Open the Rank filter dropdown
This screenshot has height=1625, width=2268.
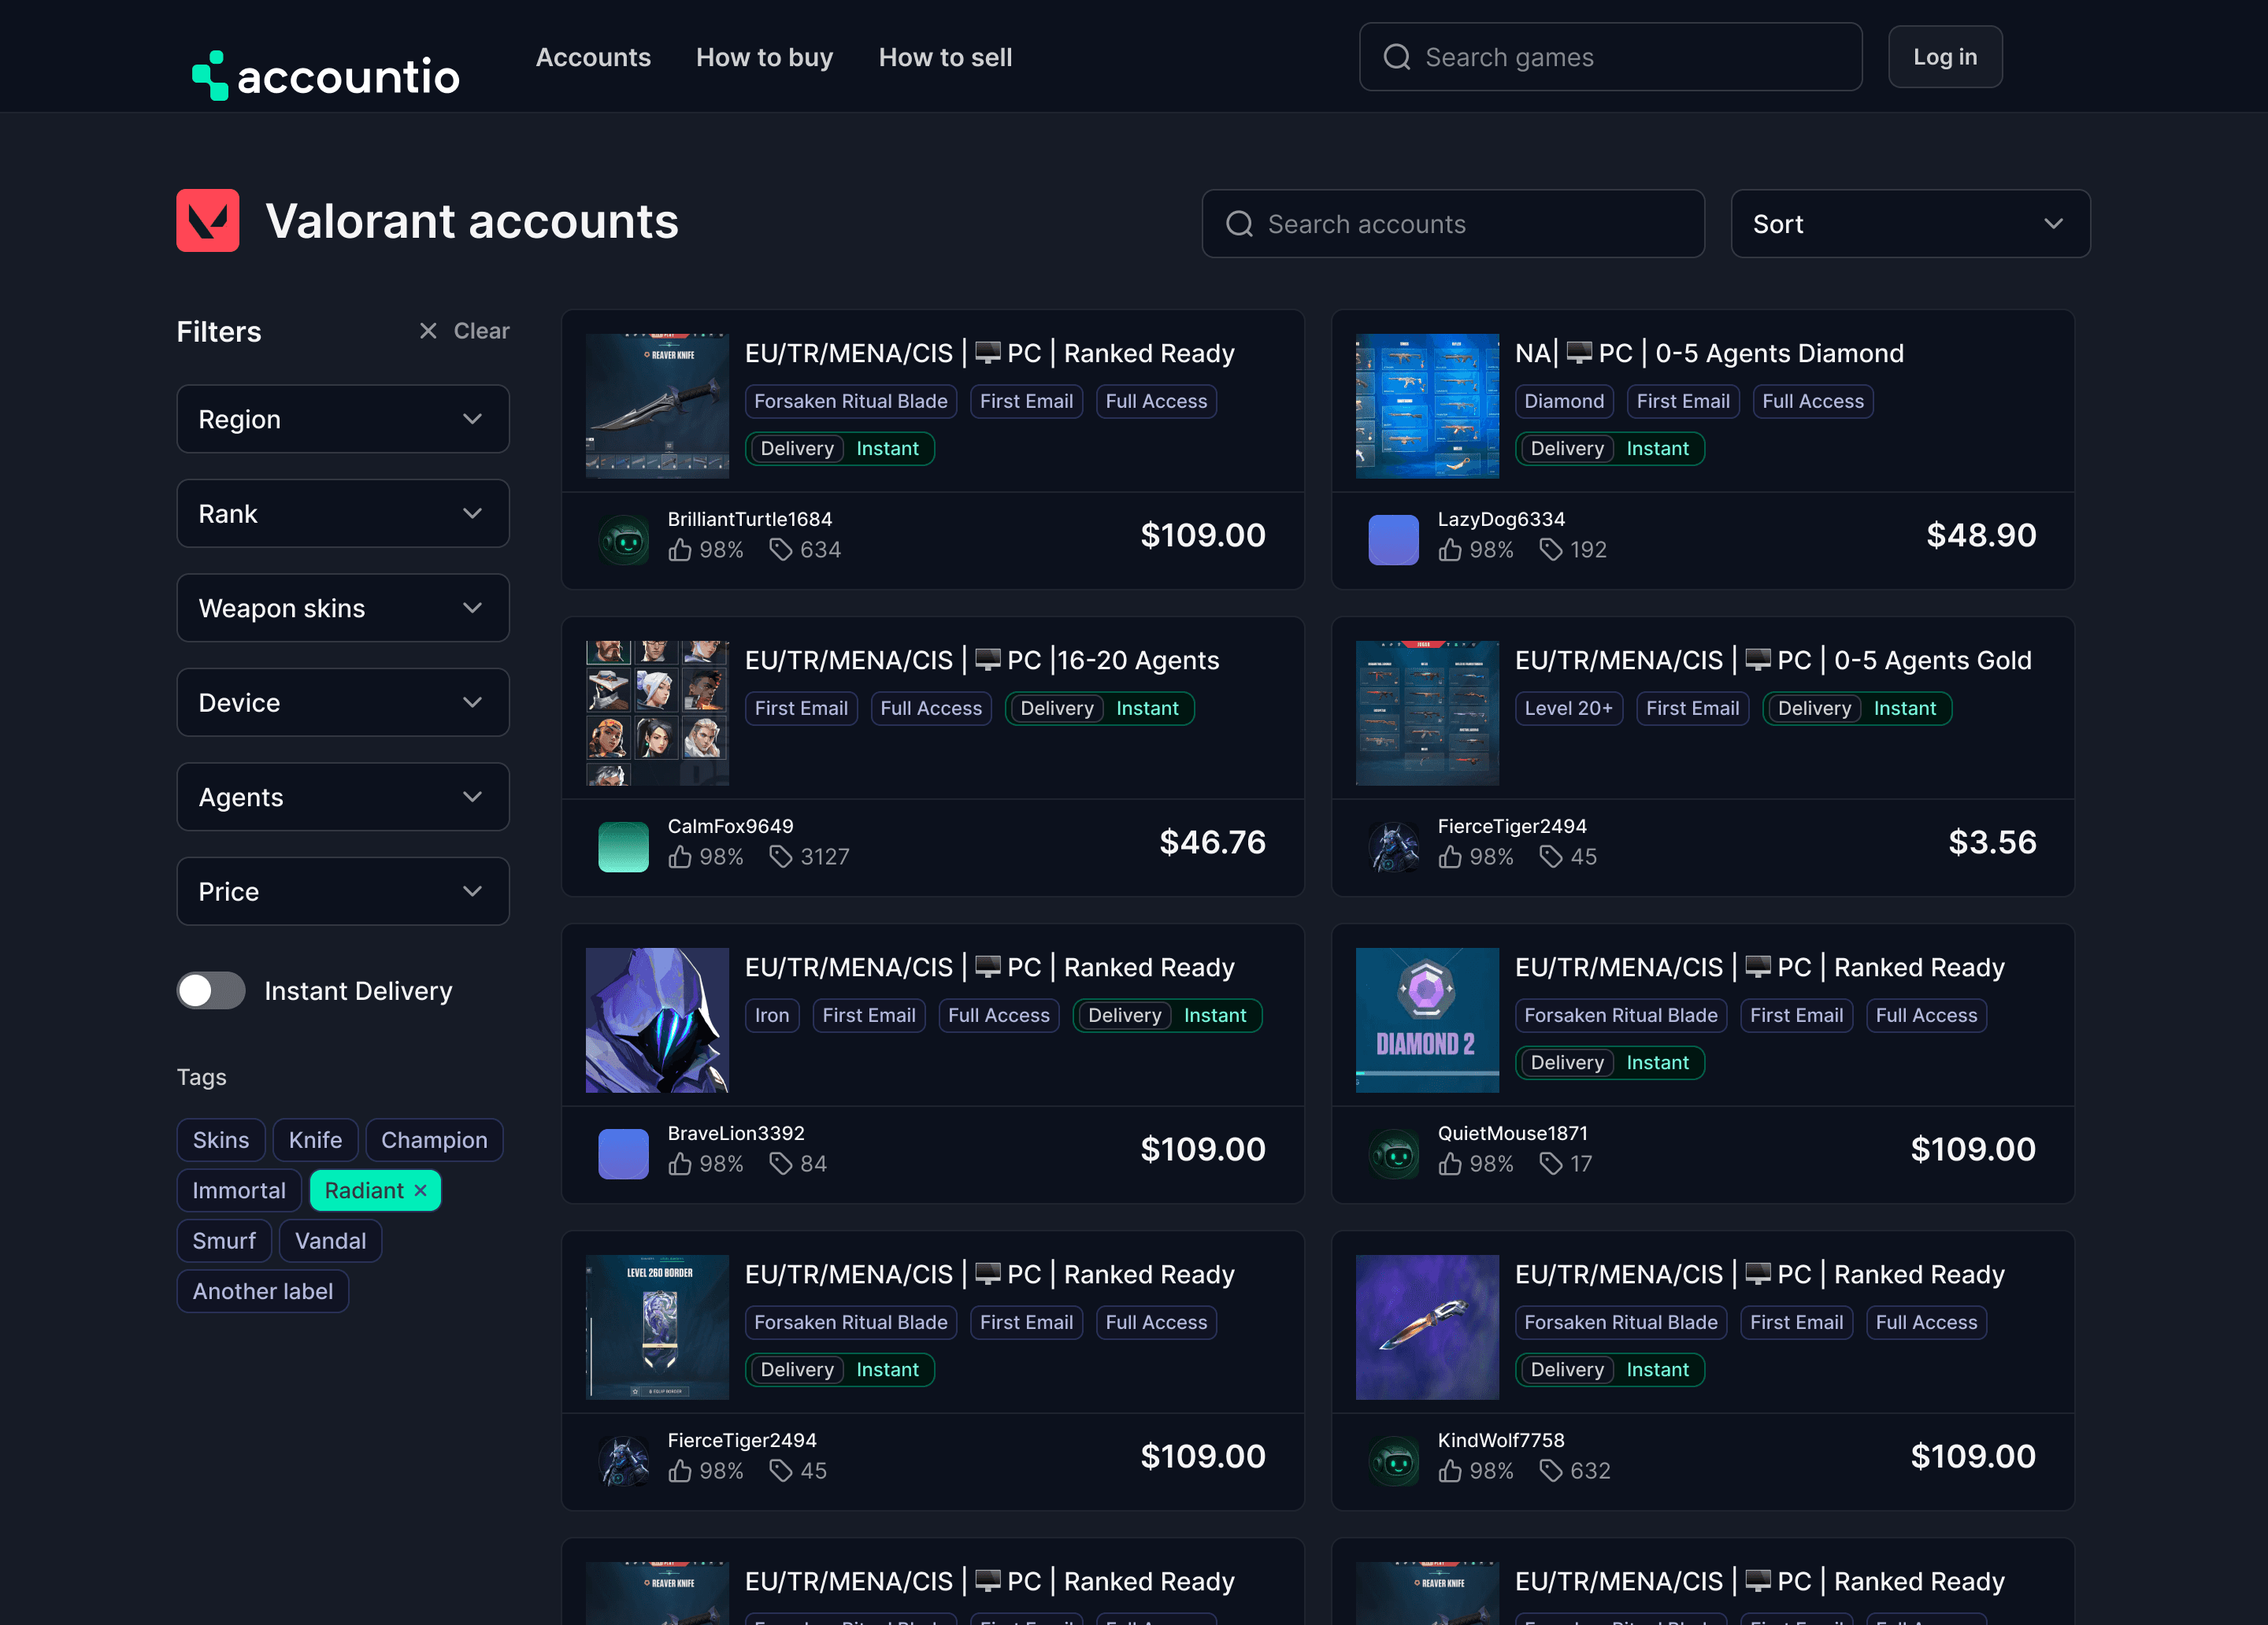click(343, 514)
